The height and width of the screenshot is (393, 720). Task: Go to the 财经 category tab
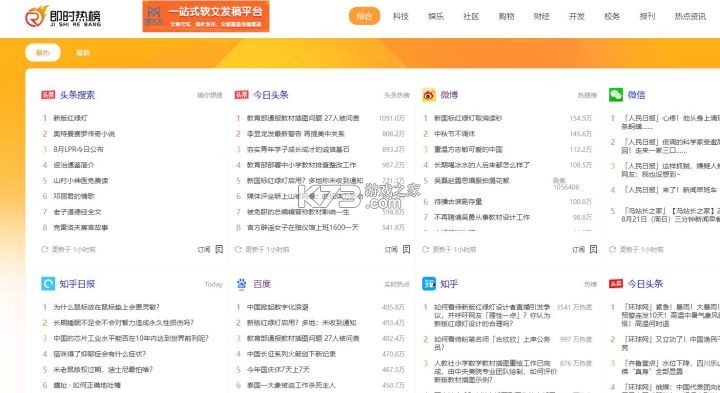[542, 17]
